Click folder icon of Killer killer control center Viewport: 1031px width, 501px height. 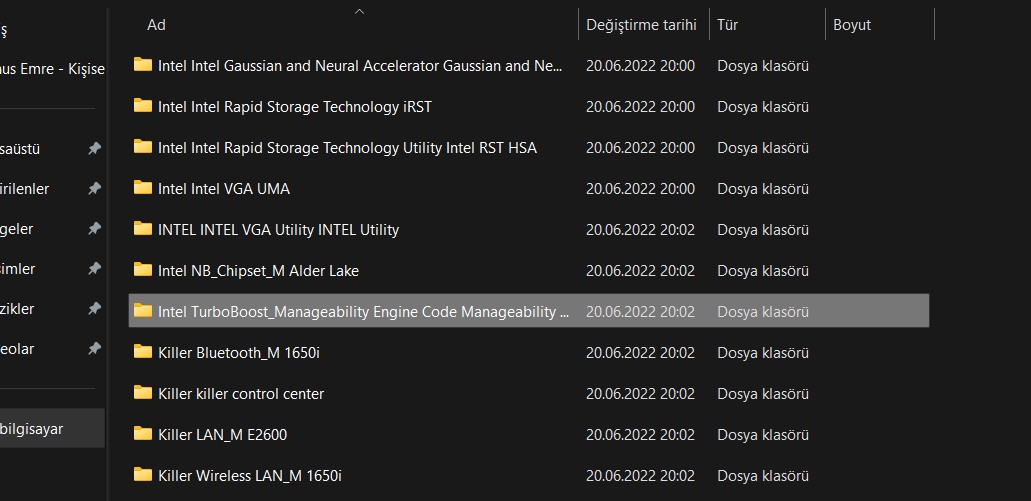(142, 393)
